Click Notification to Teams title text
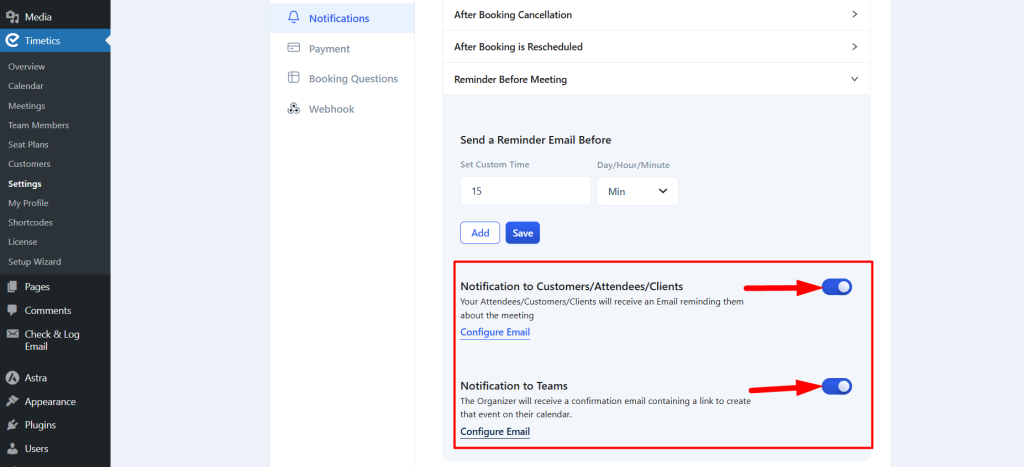The width and height of the screenshot is (1024, 467). 514,386
